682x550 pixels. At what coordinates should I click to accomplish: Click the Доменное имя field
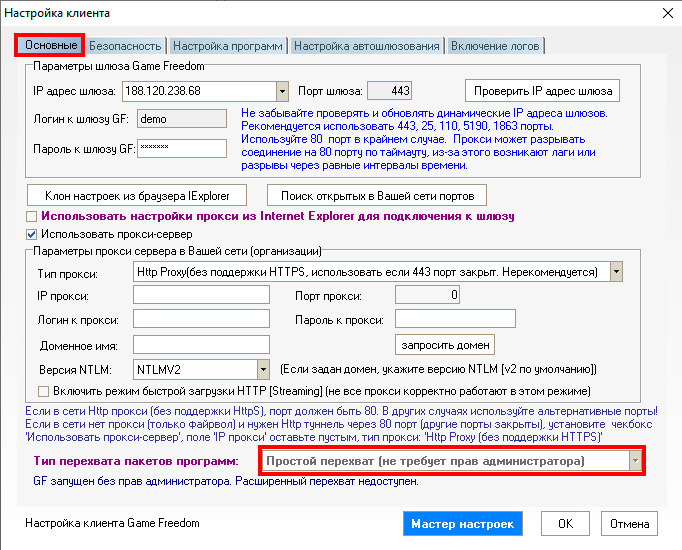(201, 344)
